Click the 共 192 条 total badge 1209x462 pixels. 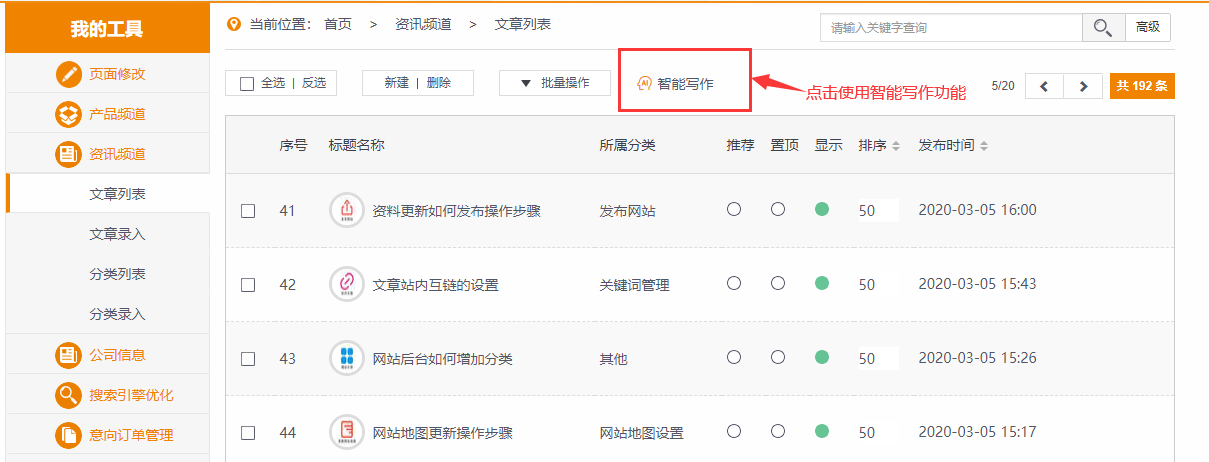pos(1142,86)
